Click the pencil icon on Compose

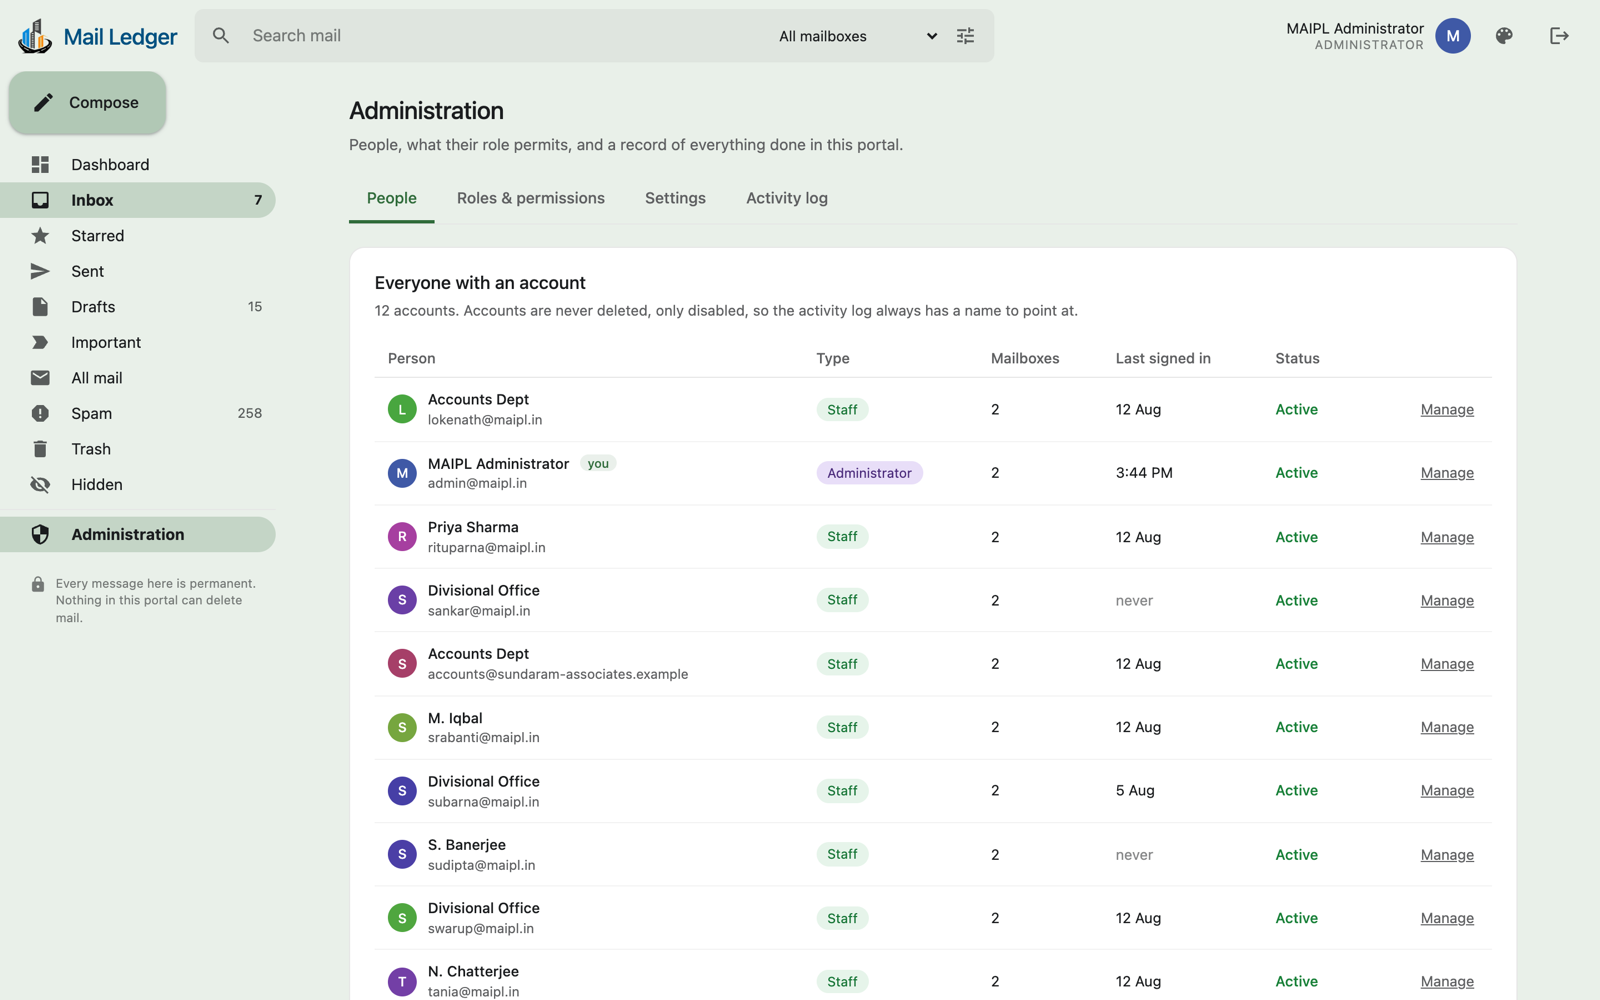pos(43,102)
